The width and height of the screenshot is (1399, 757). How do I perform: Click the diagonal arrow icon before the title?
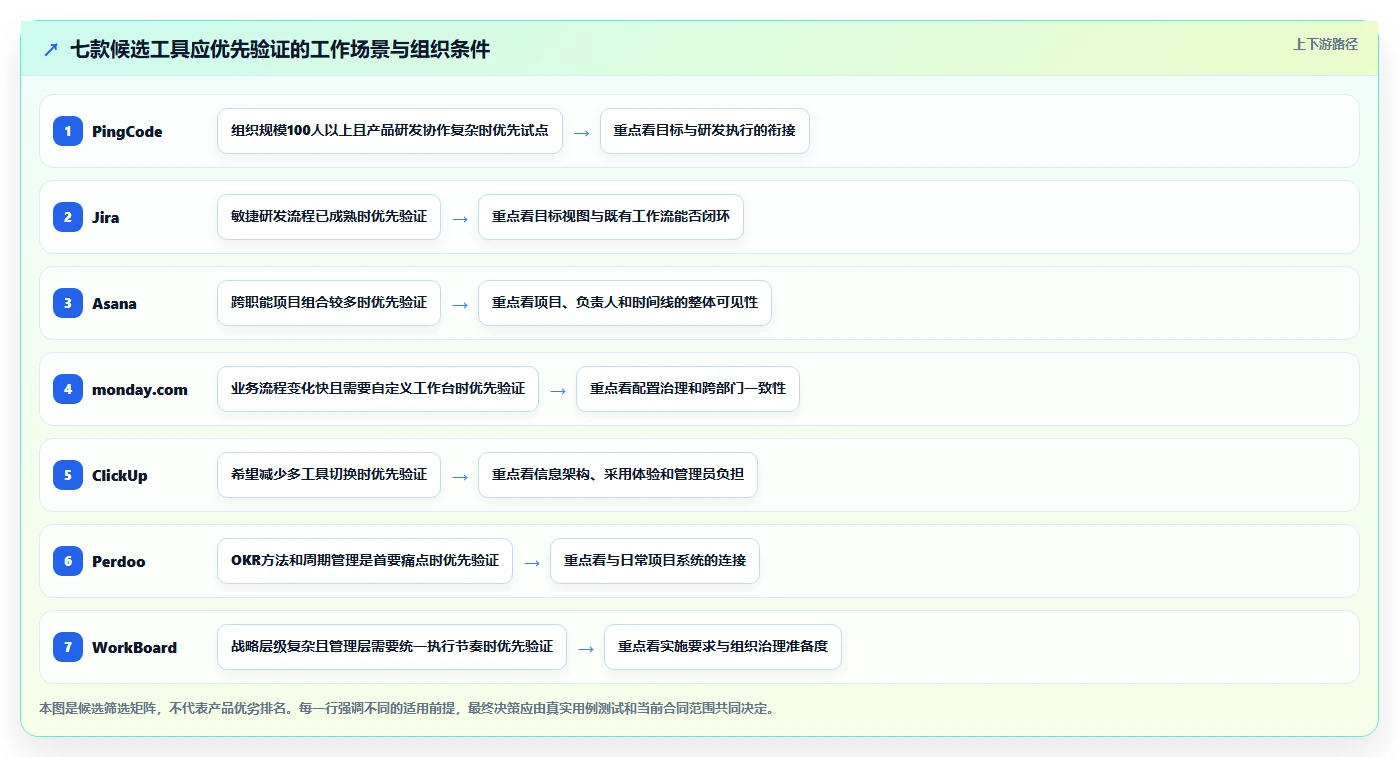(51, 50)
